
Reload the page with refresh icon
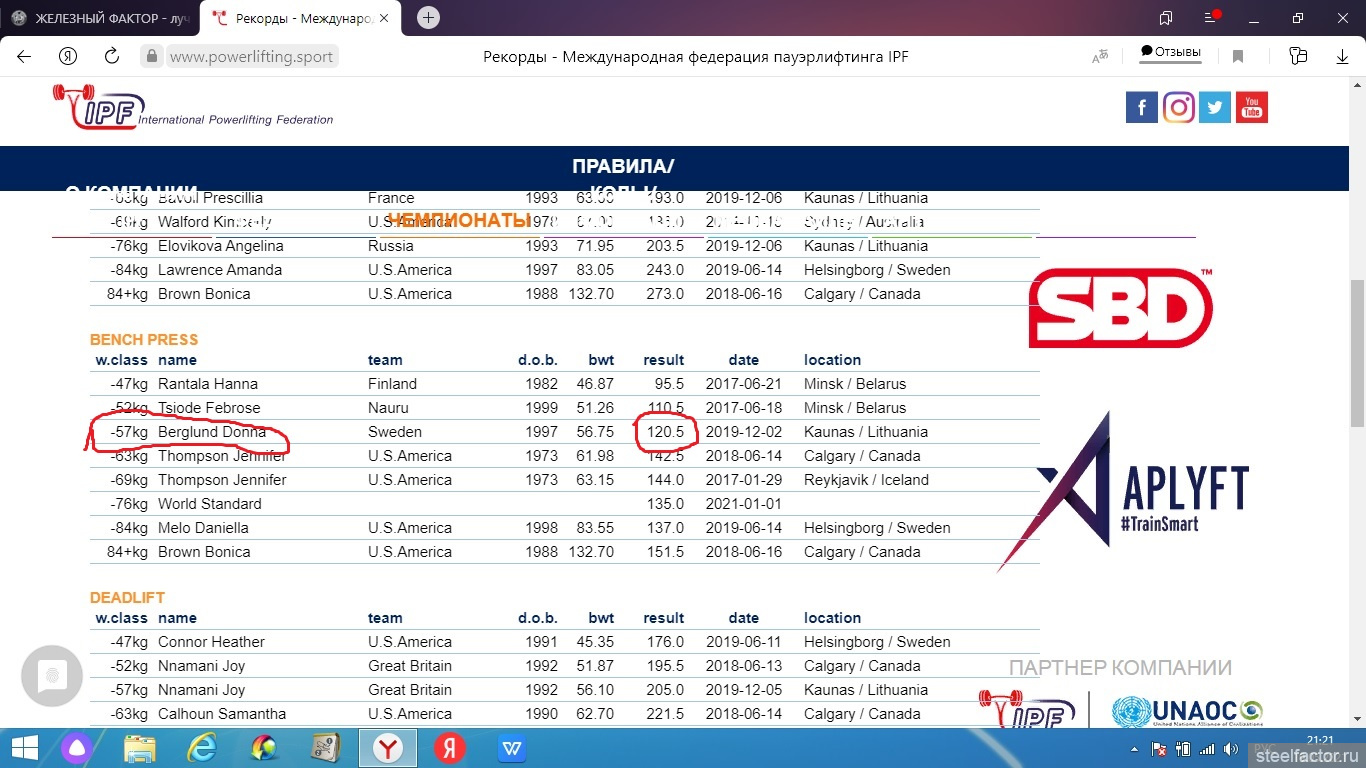coord(112,57)
